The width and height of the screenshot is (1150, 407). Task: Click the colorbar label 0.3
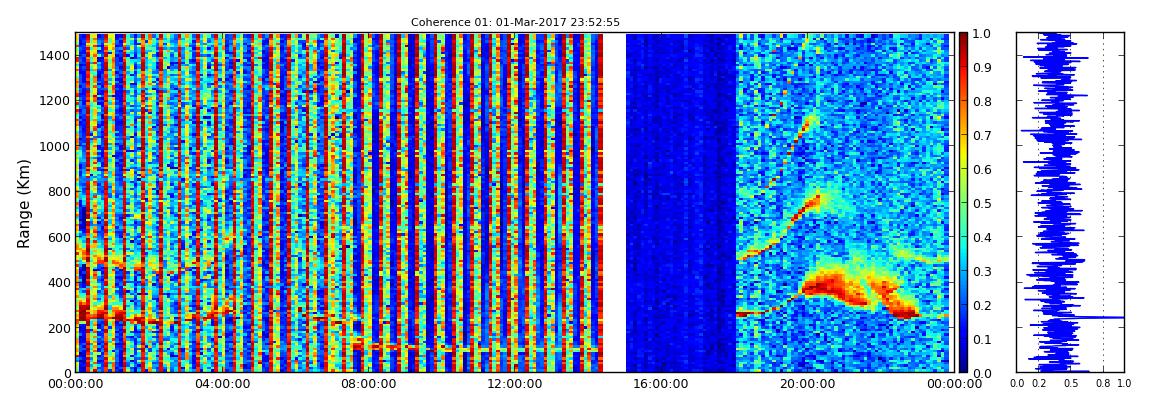981,271
